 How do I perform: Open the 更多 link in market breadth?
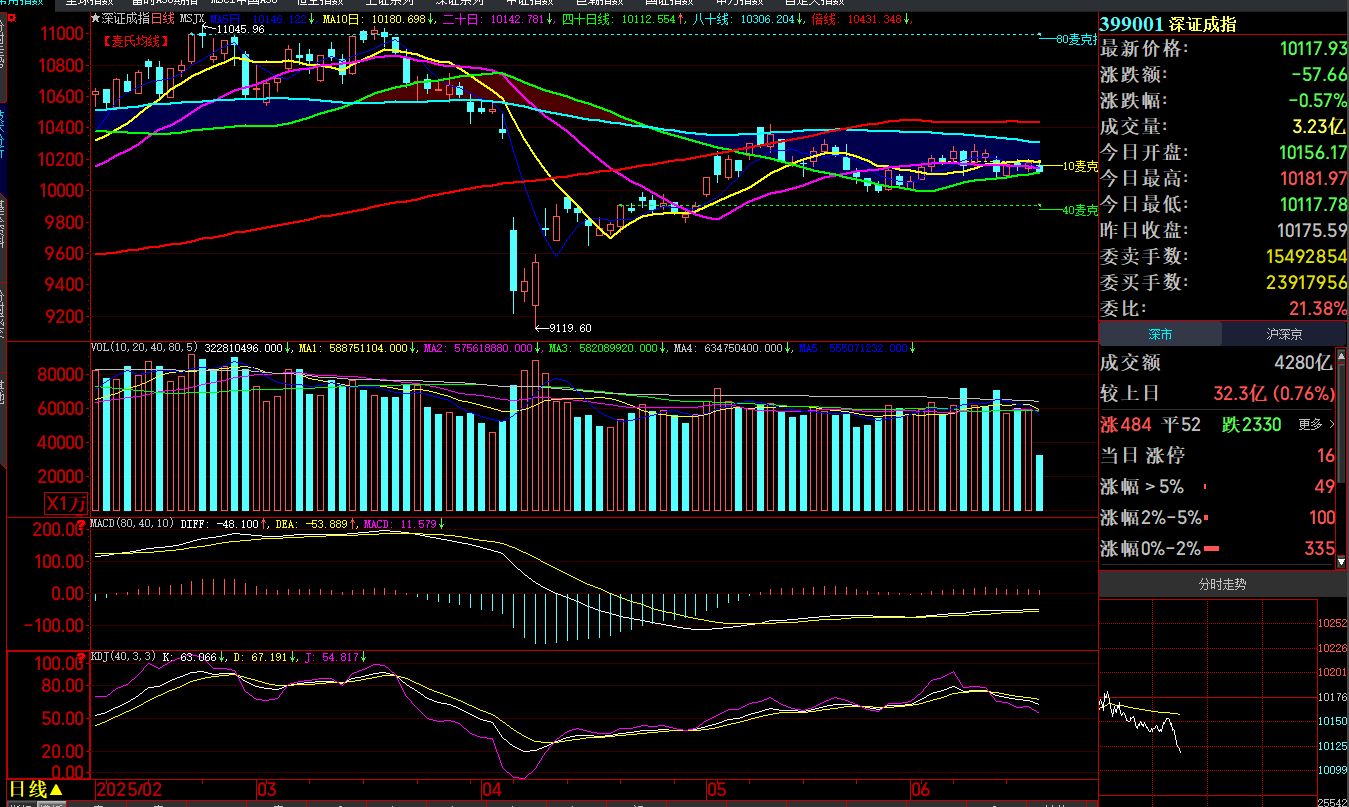click(x=1317, y=425)
